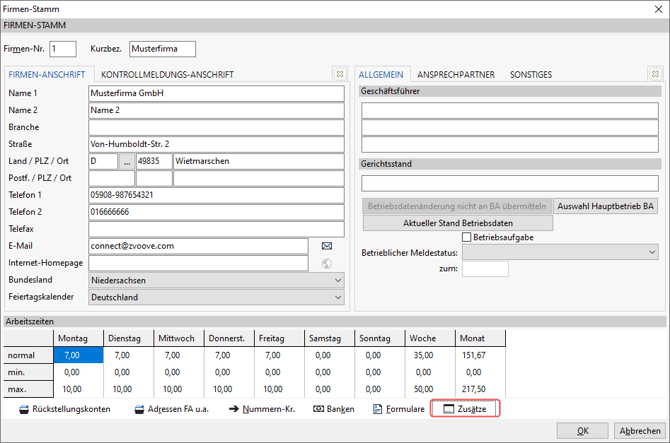670x443 pixels.
Task: Click the Auswahl Hauptbetrieb BA button
Action: tap(606, 206)
